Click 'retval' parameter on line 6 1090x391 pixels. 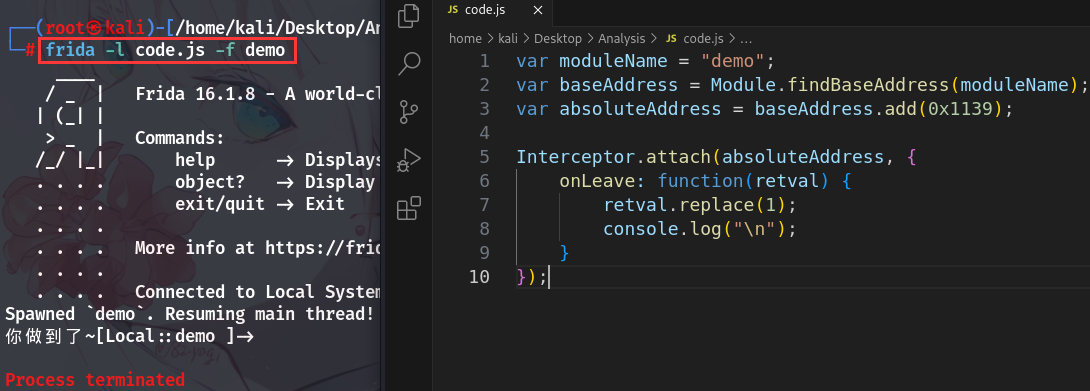point(787,181)
